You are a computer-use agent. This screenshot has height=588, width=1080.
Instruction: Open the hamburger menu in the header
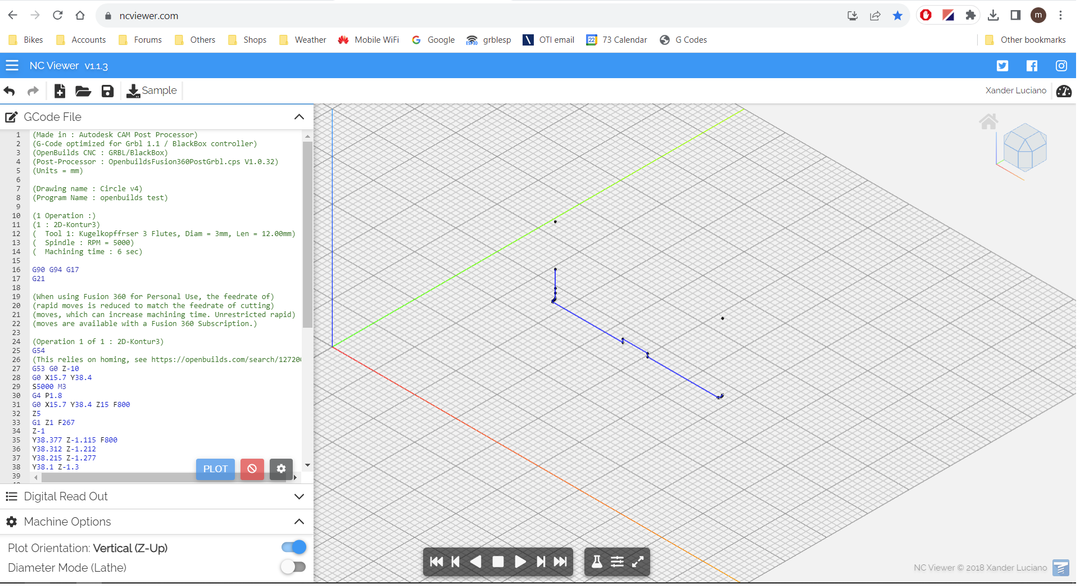12,66
